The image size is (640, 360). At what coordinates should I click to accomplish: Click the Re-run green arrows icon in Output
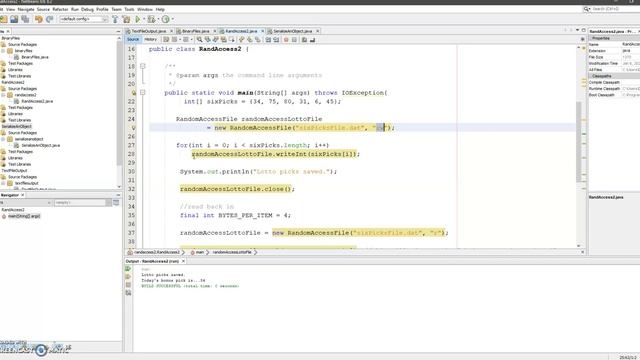[128, 269]
